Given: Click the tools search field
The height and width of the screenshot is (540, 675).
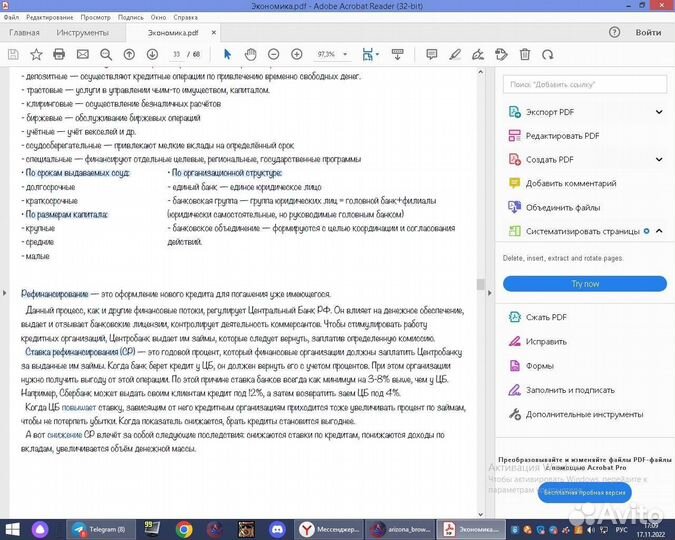Looking at the screenshot, I should pos(585,84).
